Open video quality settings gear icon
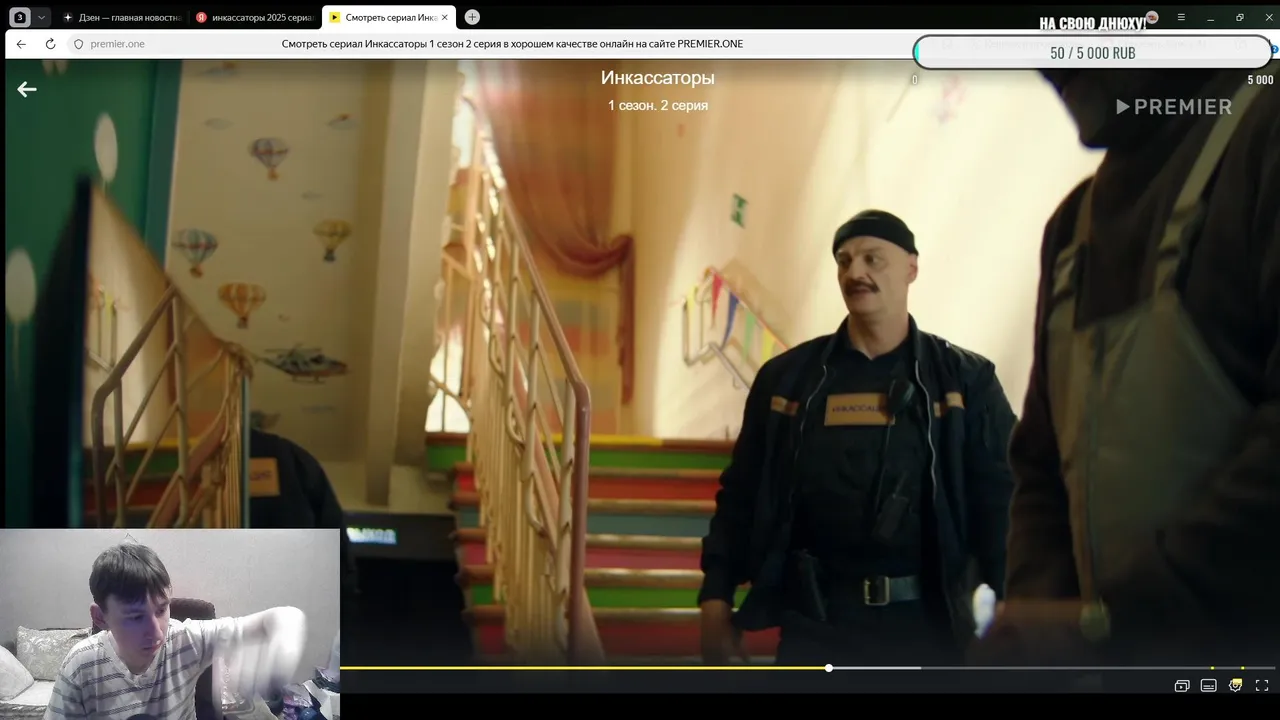 1235,685
